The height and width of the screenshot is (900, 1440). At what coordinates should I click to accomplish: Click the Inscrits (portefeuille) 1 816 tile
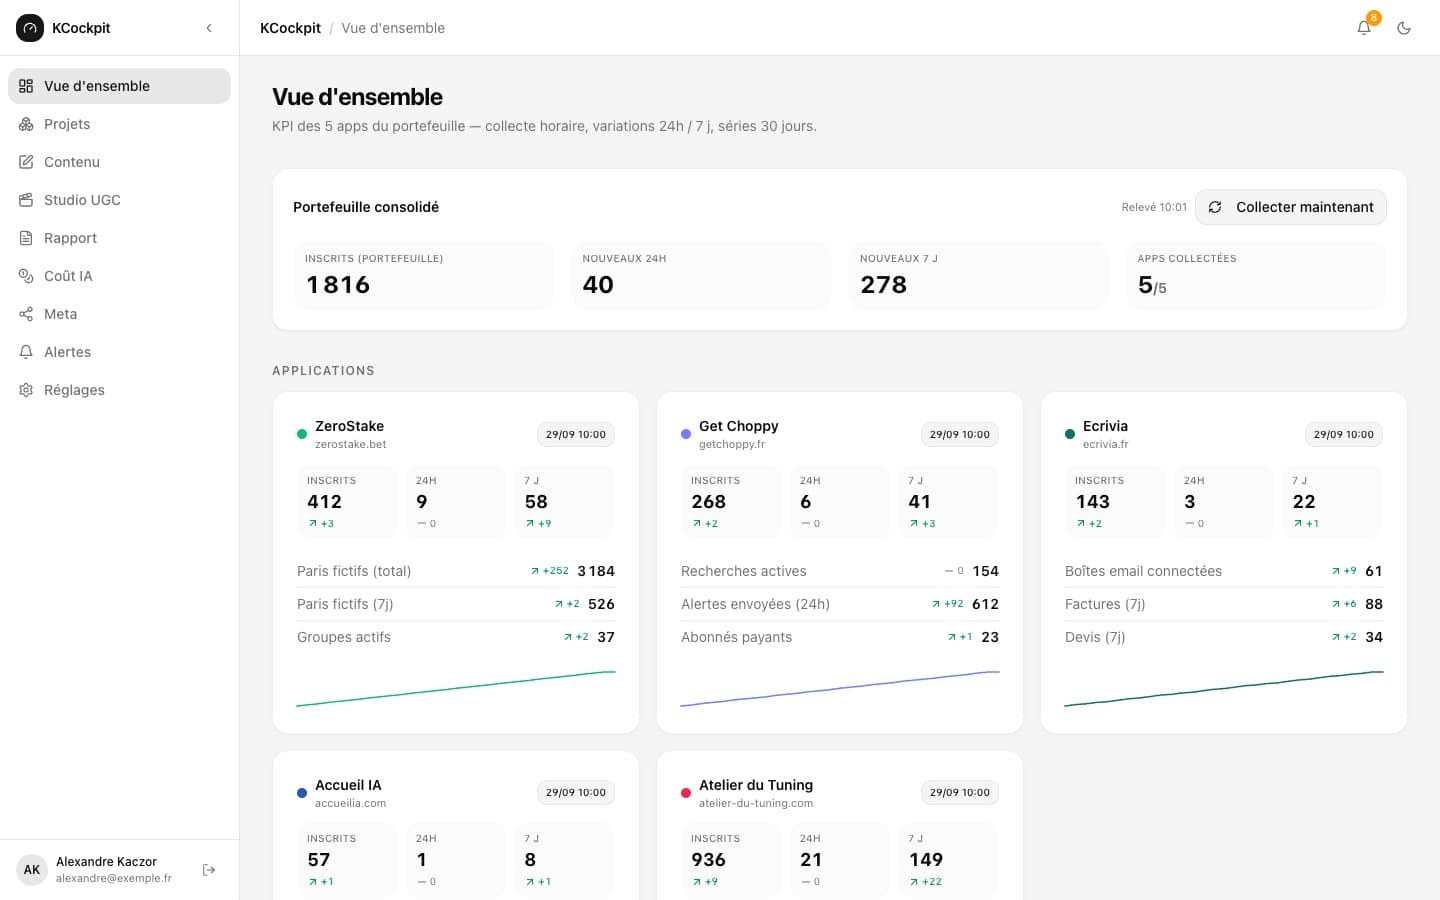pyautogui.click(x=424, y=275)
